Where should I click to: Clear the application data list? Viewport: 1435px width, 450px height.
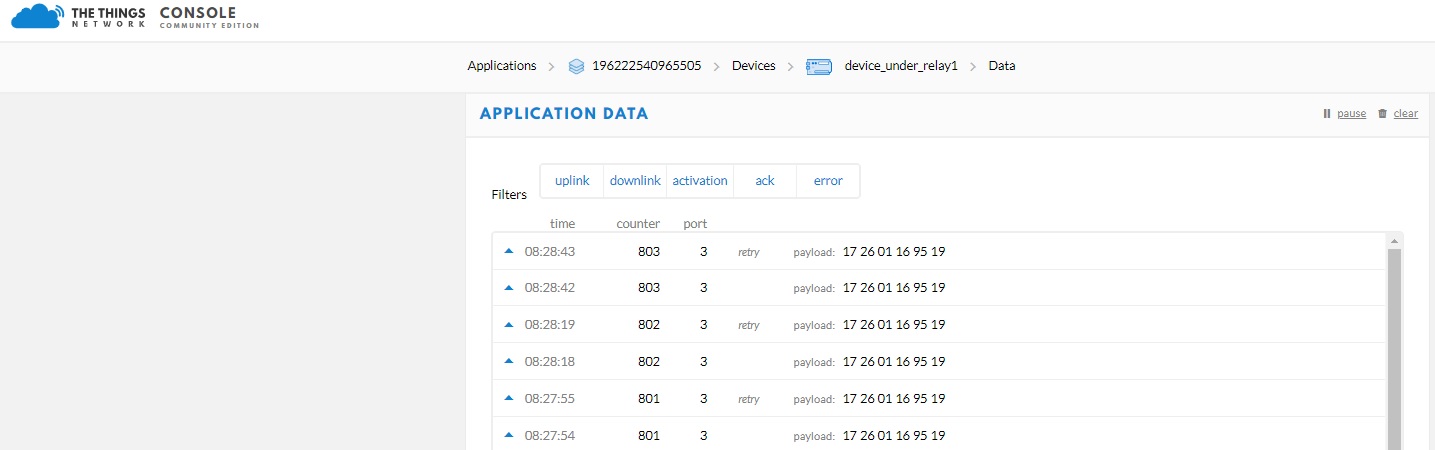click(1405, 114)
